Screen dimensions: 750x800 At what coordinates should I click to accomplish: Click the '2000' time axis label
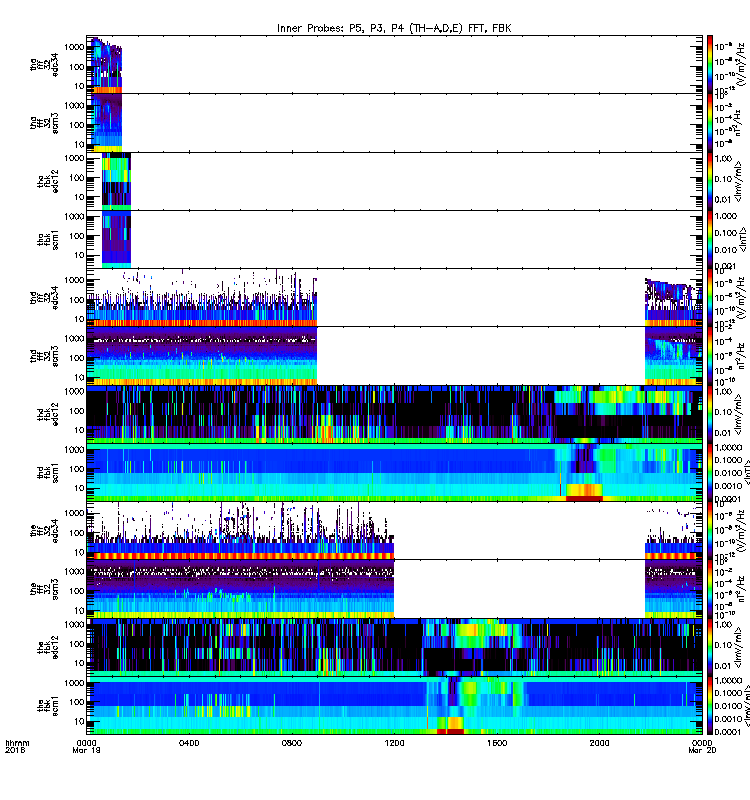coord(599,743)
